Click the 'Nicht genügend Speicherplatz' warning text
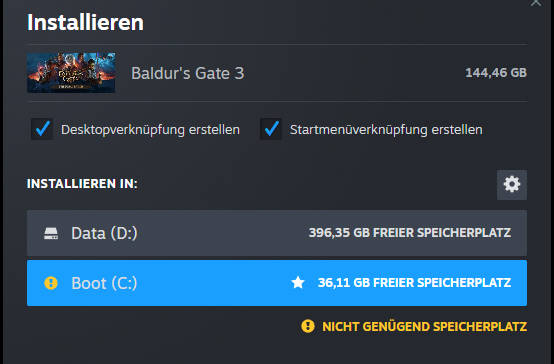The height and width of the screenshot is (364, 554). (x=424, y=327)
